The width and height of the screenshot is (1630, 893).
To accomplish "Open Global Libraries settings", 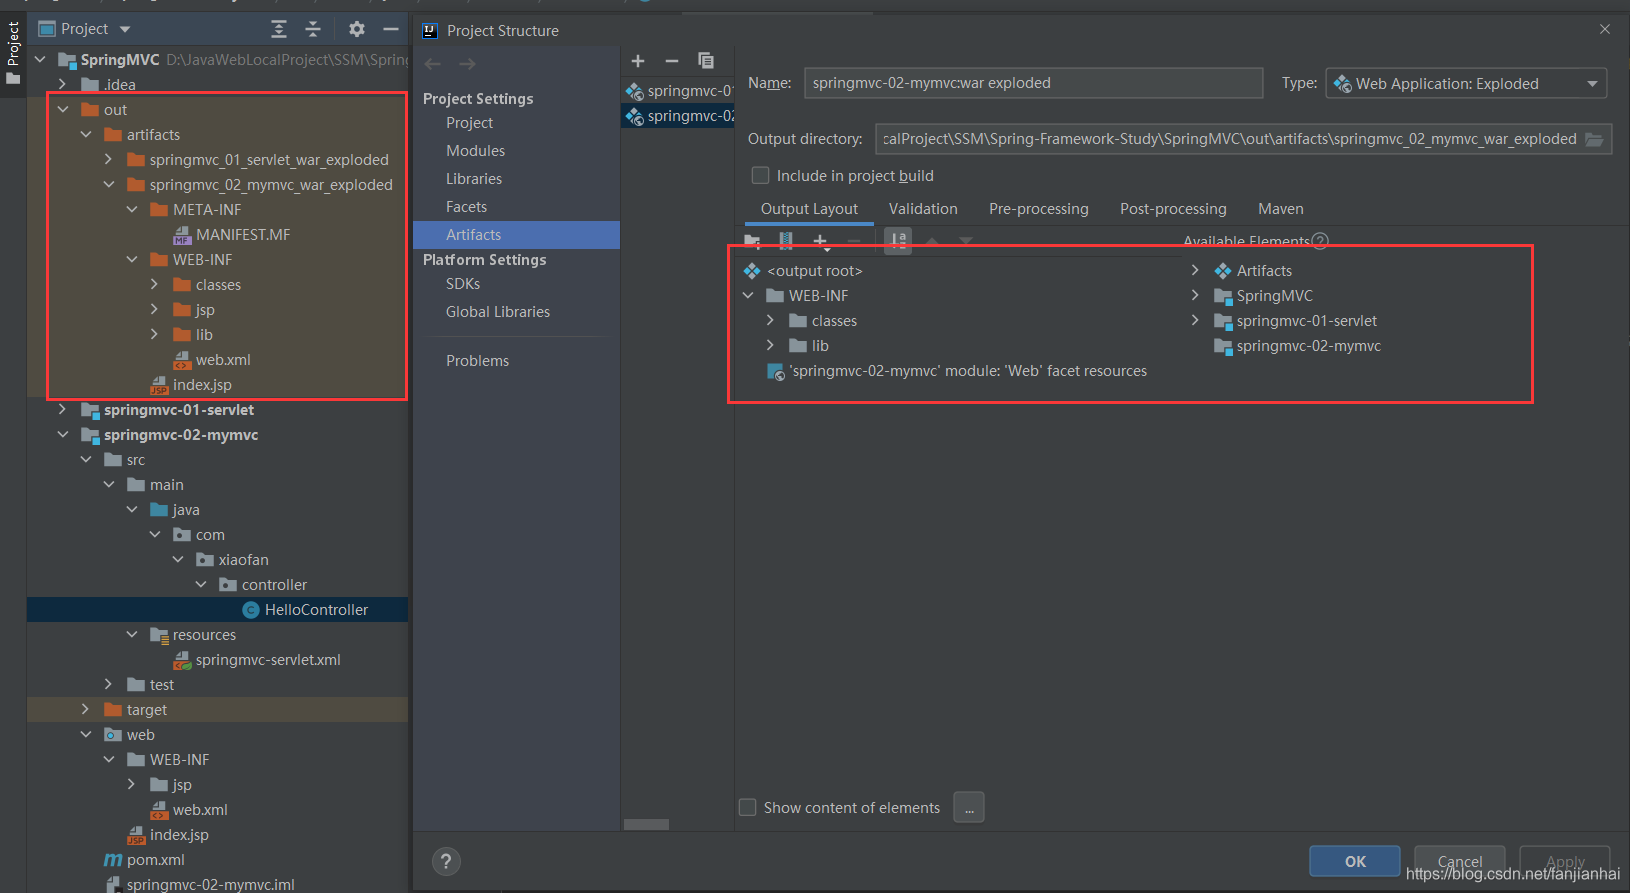I will (498, 312).
